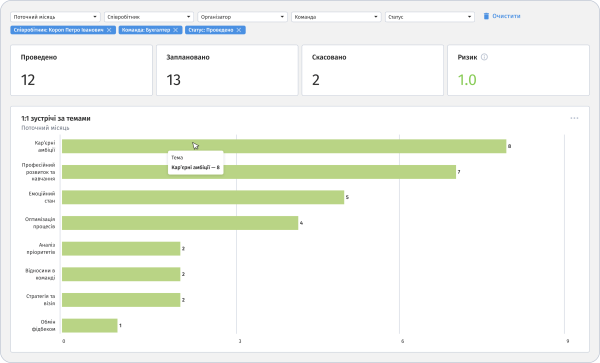The image size is (600, 363).
Task: Click the Стратегія та візія bar
Action: click(121, 300)
